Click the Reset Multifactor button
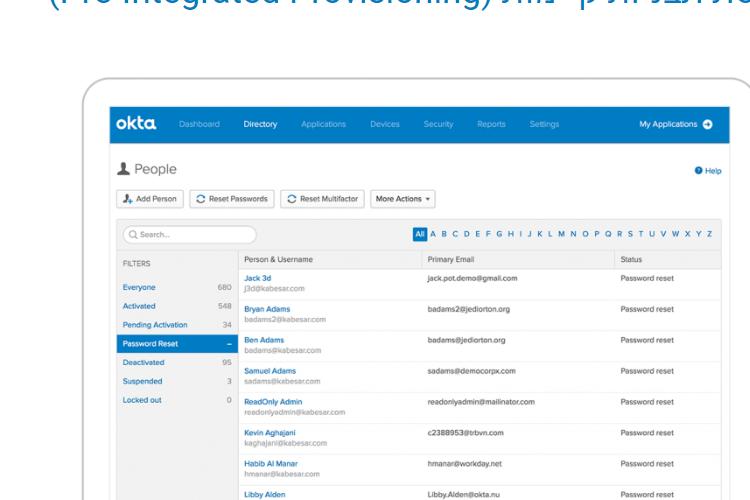 click(322, 199)
